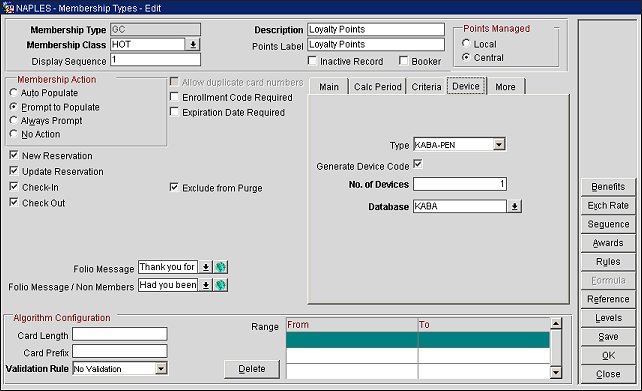Open Folio Message list arrow

(x=206, y=267)
